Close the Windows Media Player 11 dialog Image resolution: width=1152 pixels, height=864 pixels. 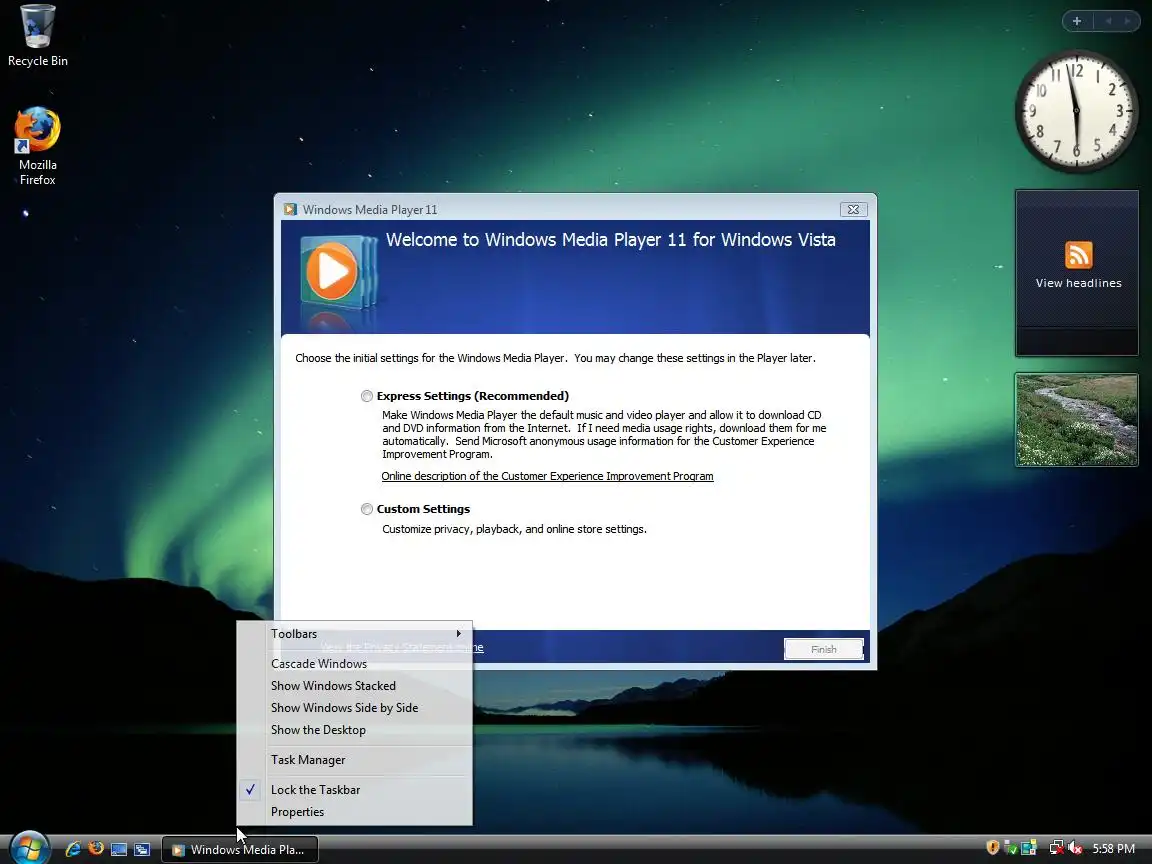[853, 209]
